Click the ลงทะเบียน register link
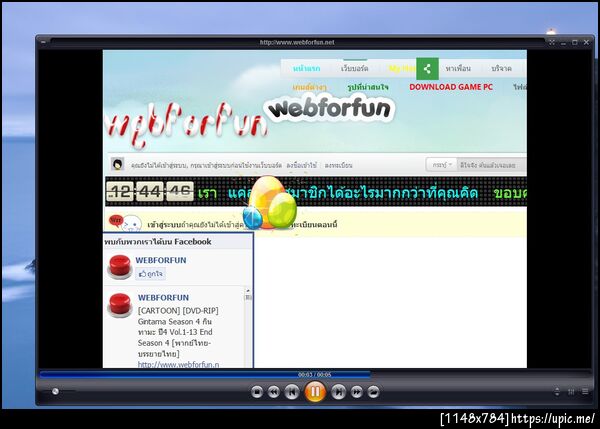The image size is (600, 429). (339, 165)
